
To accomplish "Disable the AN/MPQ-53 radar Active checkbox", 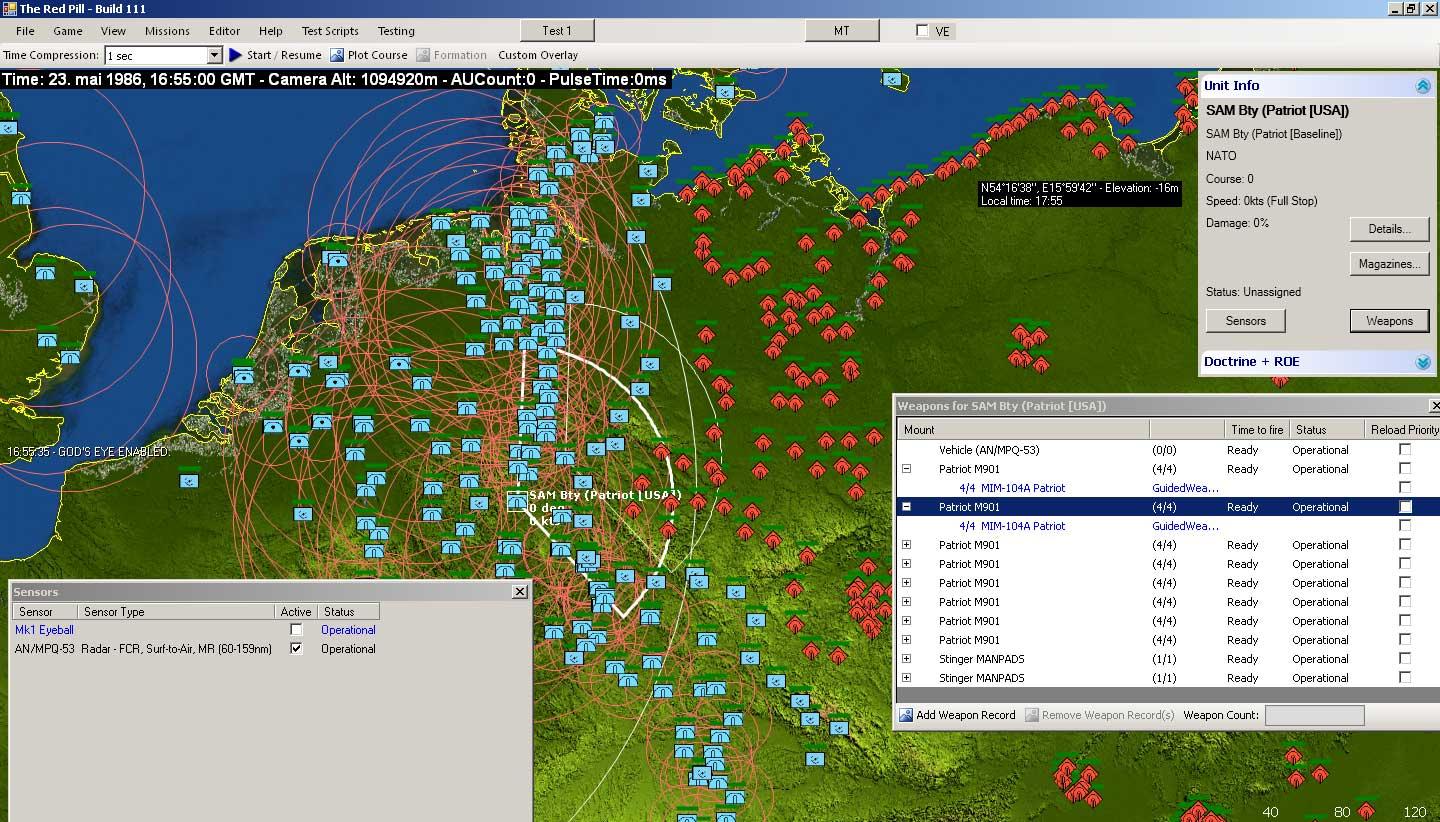I will [296, 649].
